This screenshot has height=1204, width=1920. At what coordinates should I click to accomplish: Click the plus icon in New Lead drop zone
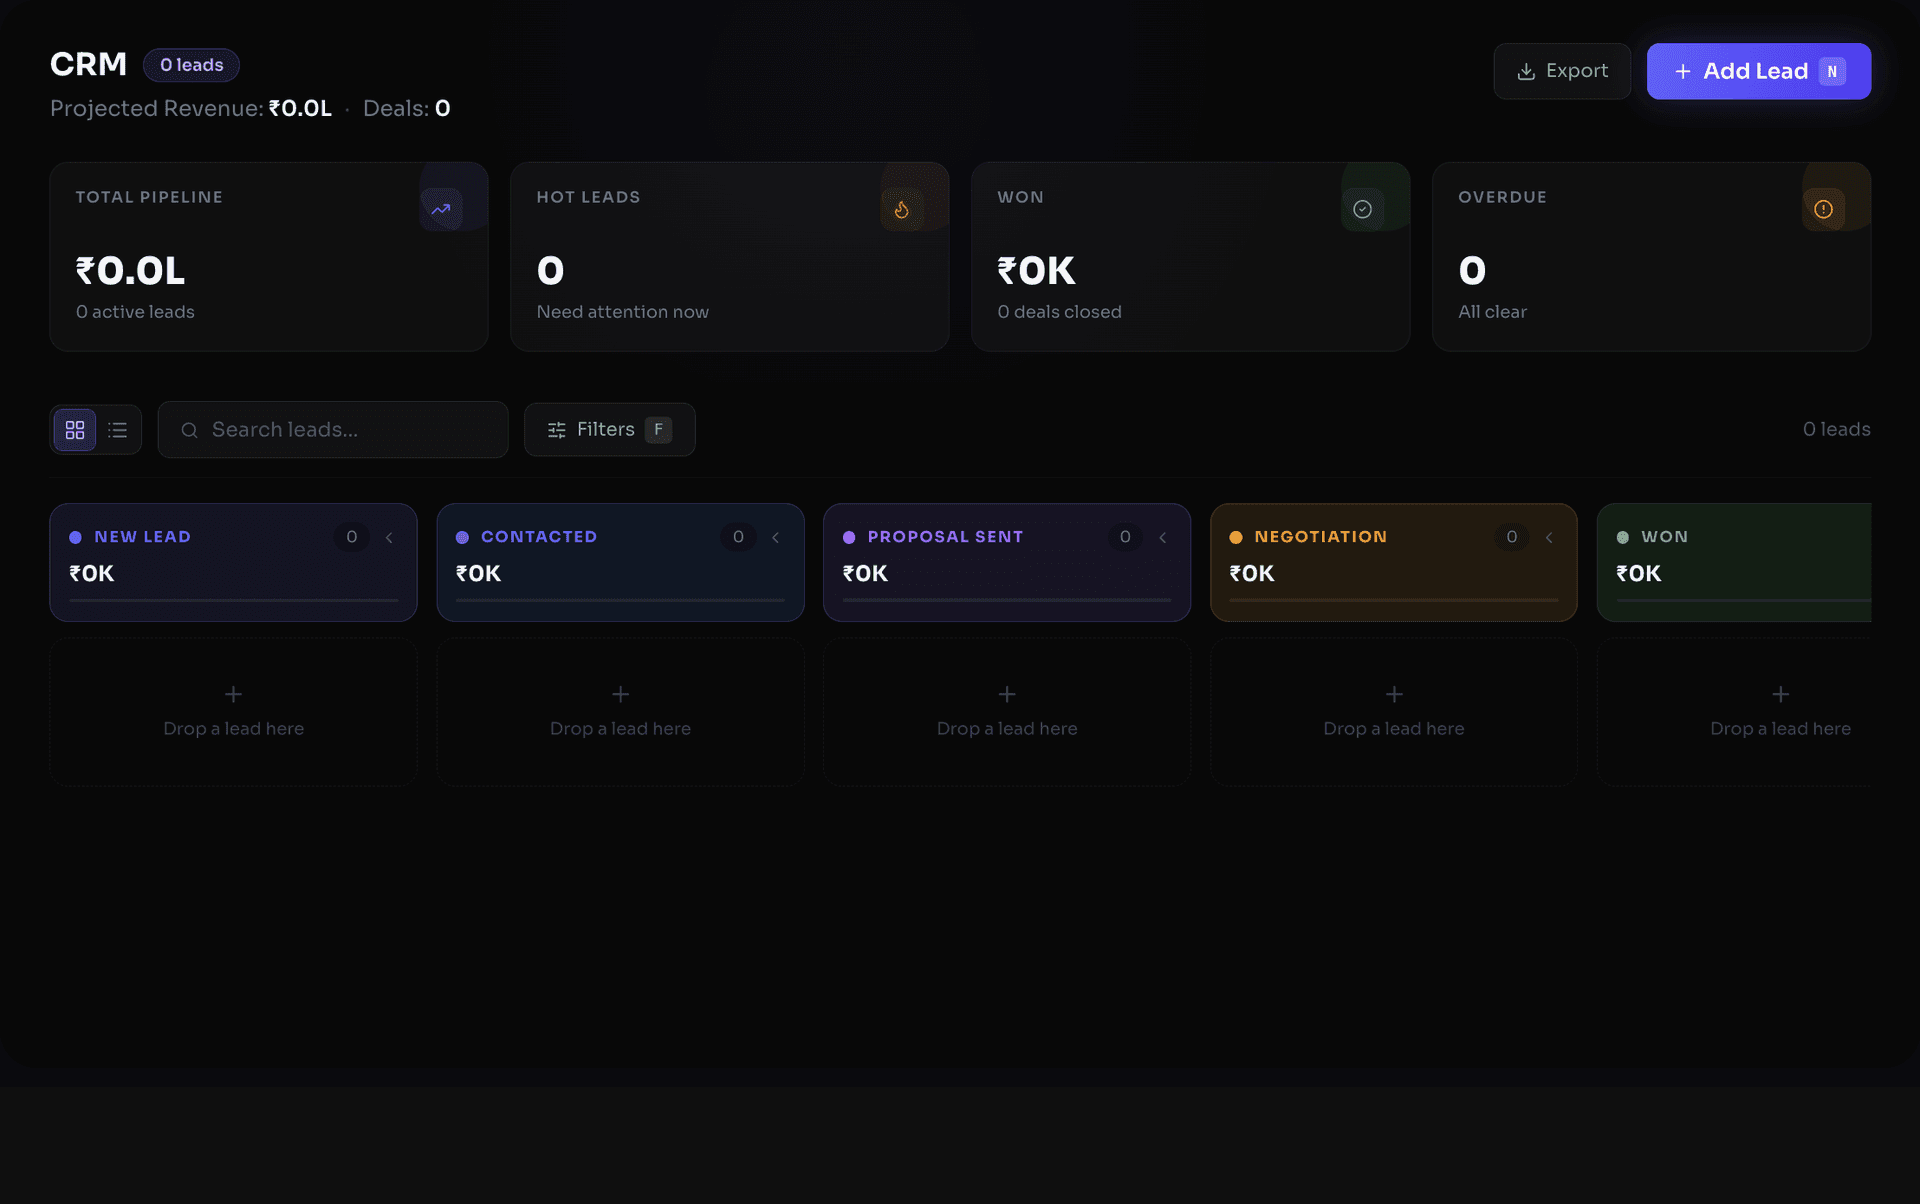point(233,694)
